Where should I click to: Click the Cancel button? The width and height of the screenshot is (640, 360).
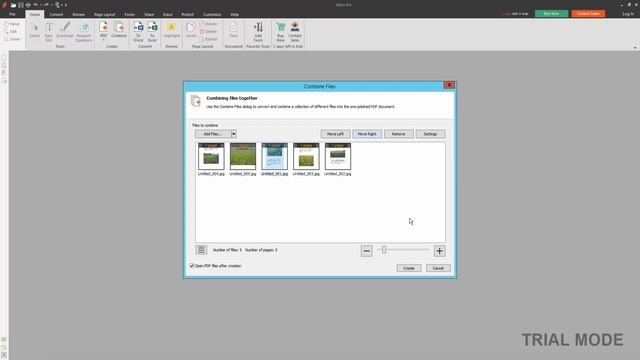point(438,268)
